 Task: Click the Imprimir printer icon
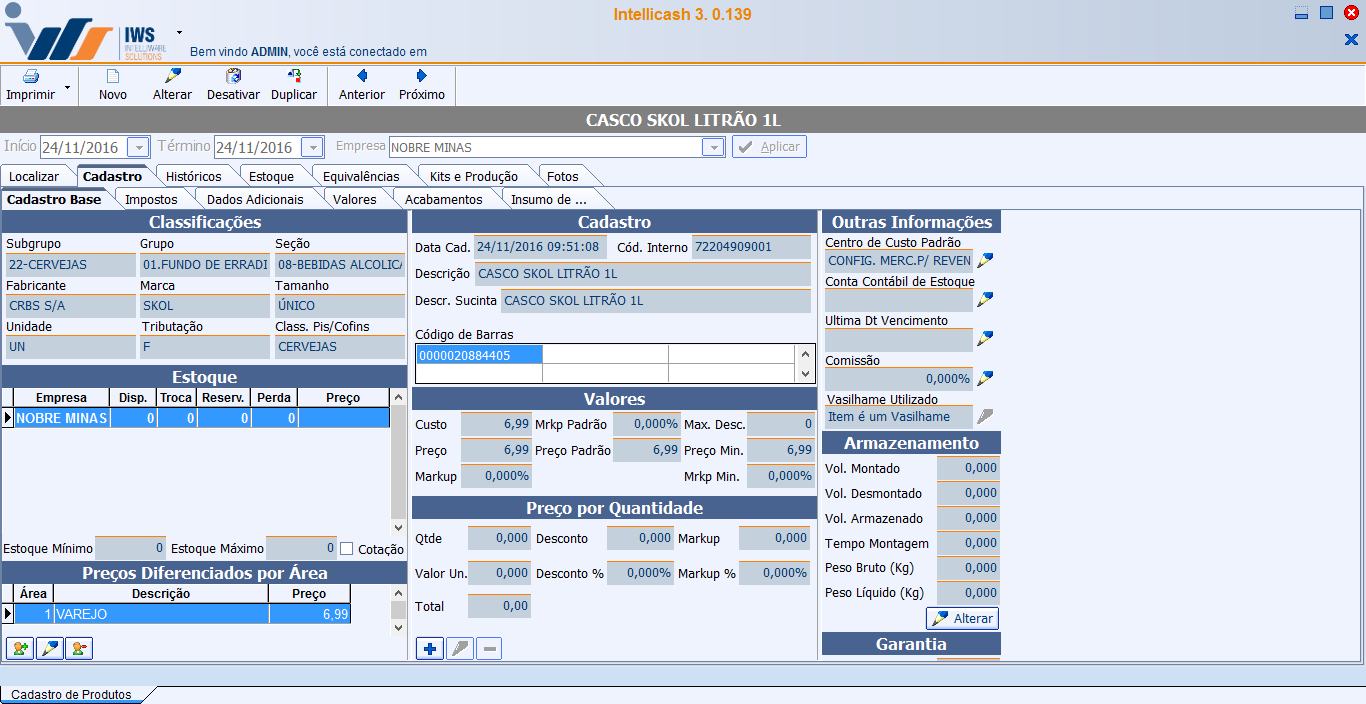point(31,77)
